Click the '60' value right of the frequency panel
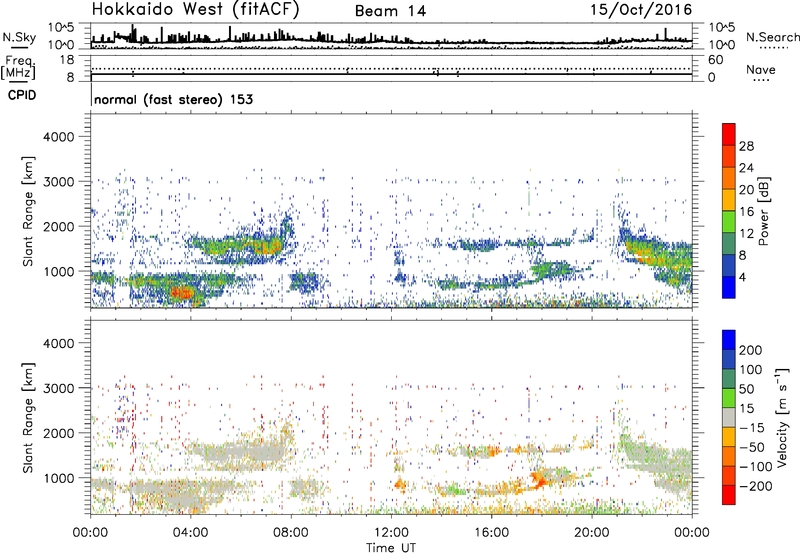The height and width of the screenshot is (554, 800). [715, 60]
